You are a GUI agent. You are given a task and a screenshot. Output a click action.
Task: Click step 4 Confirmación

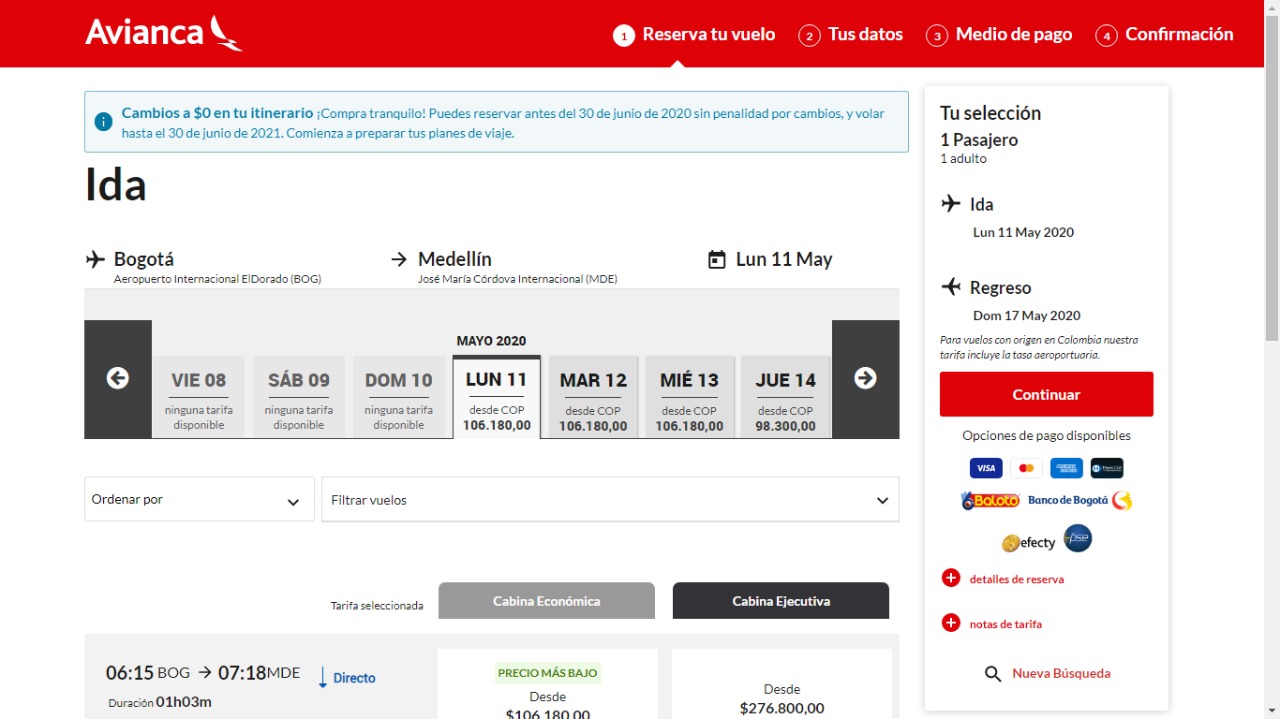[1165, 35]
